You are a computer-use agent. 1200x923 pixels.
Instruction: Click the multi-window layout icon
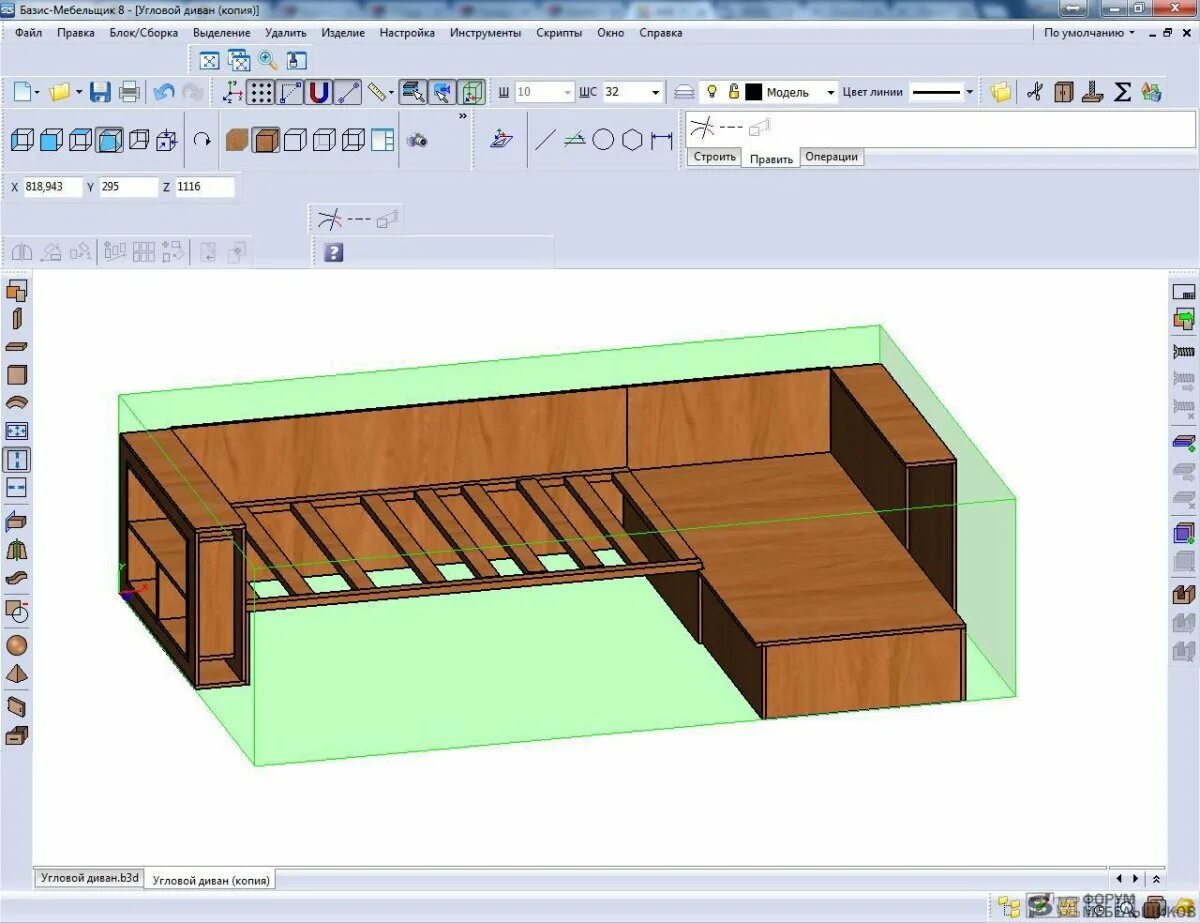382,140
